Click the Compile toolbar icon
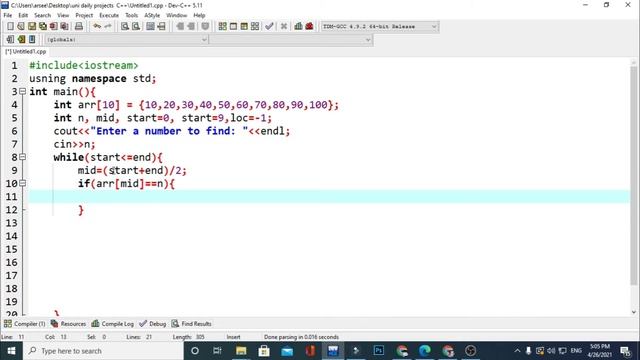The width and height of the screenshot is (640, 360). coord(222,27)
